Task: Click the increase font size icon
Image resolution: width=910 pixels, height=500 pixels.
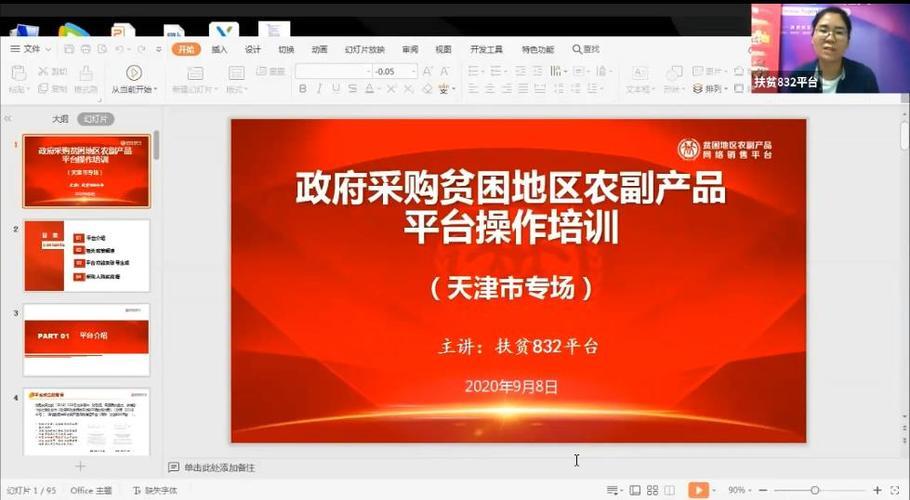Action: [428, 71]
